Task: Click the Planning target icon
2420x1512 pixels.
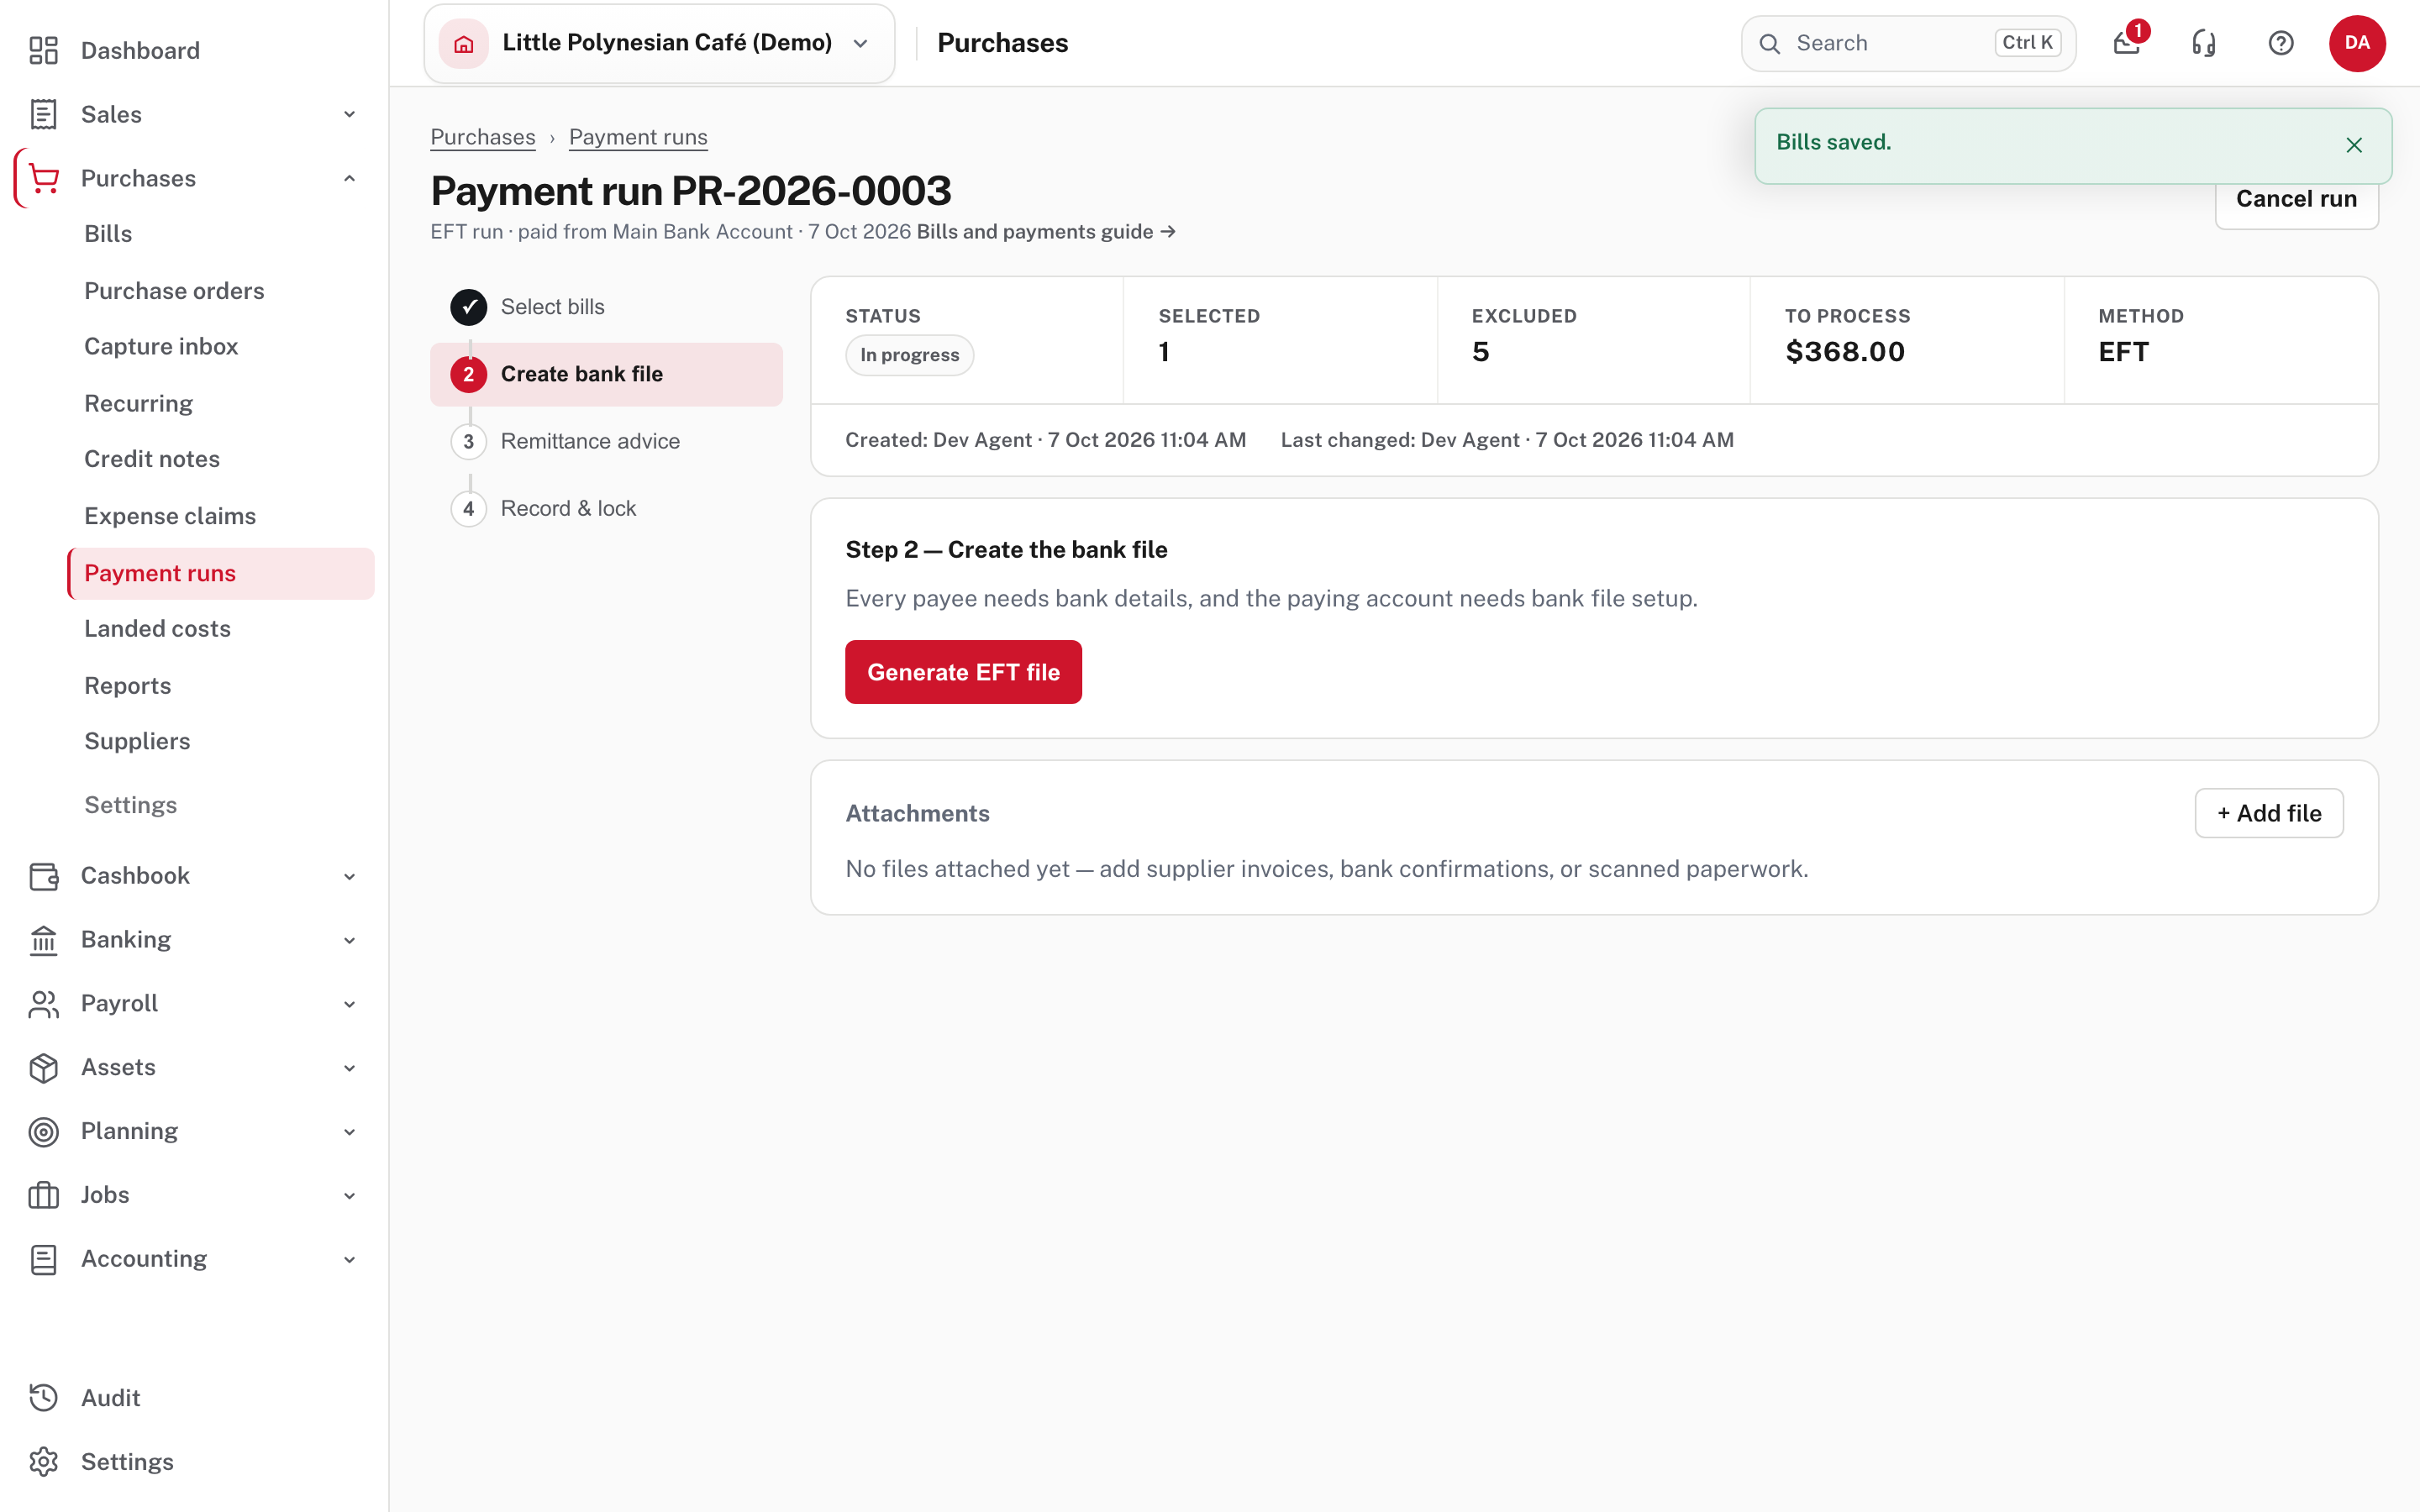Action: 43,1131
